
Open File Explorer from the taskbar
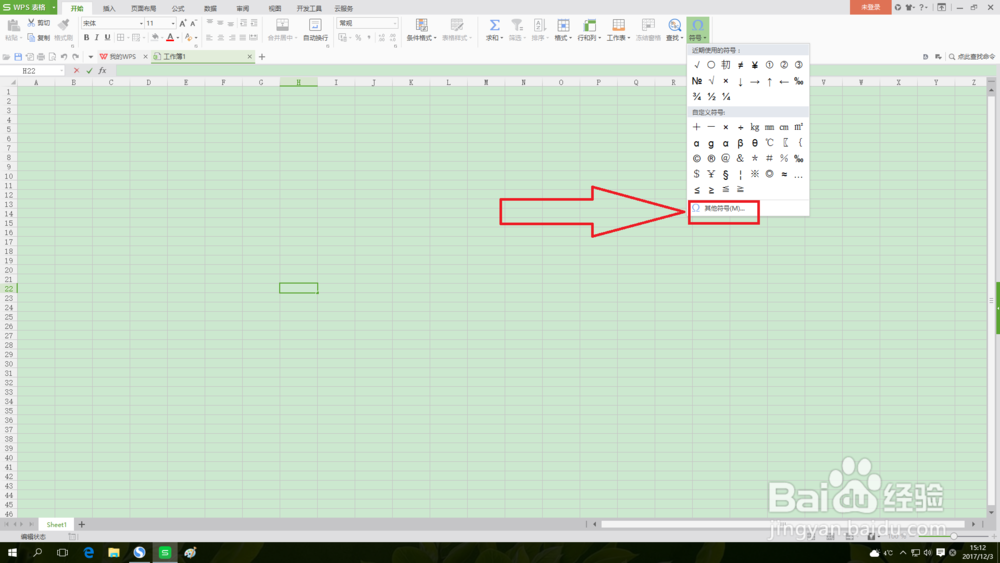(114, 552)
